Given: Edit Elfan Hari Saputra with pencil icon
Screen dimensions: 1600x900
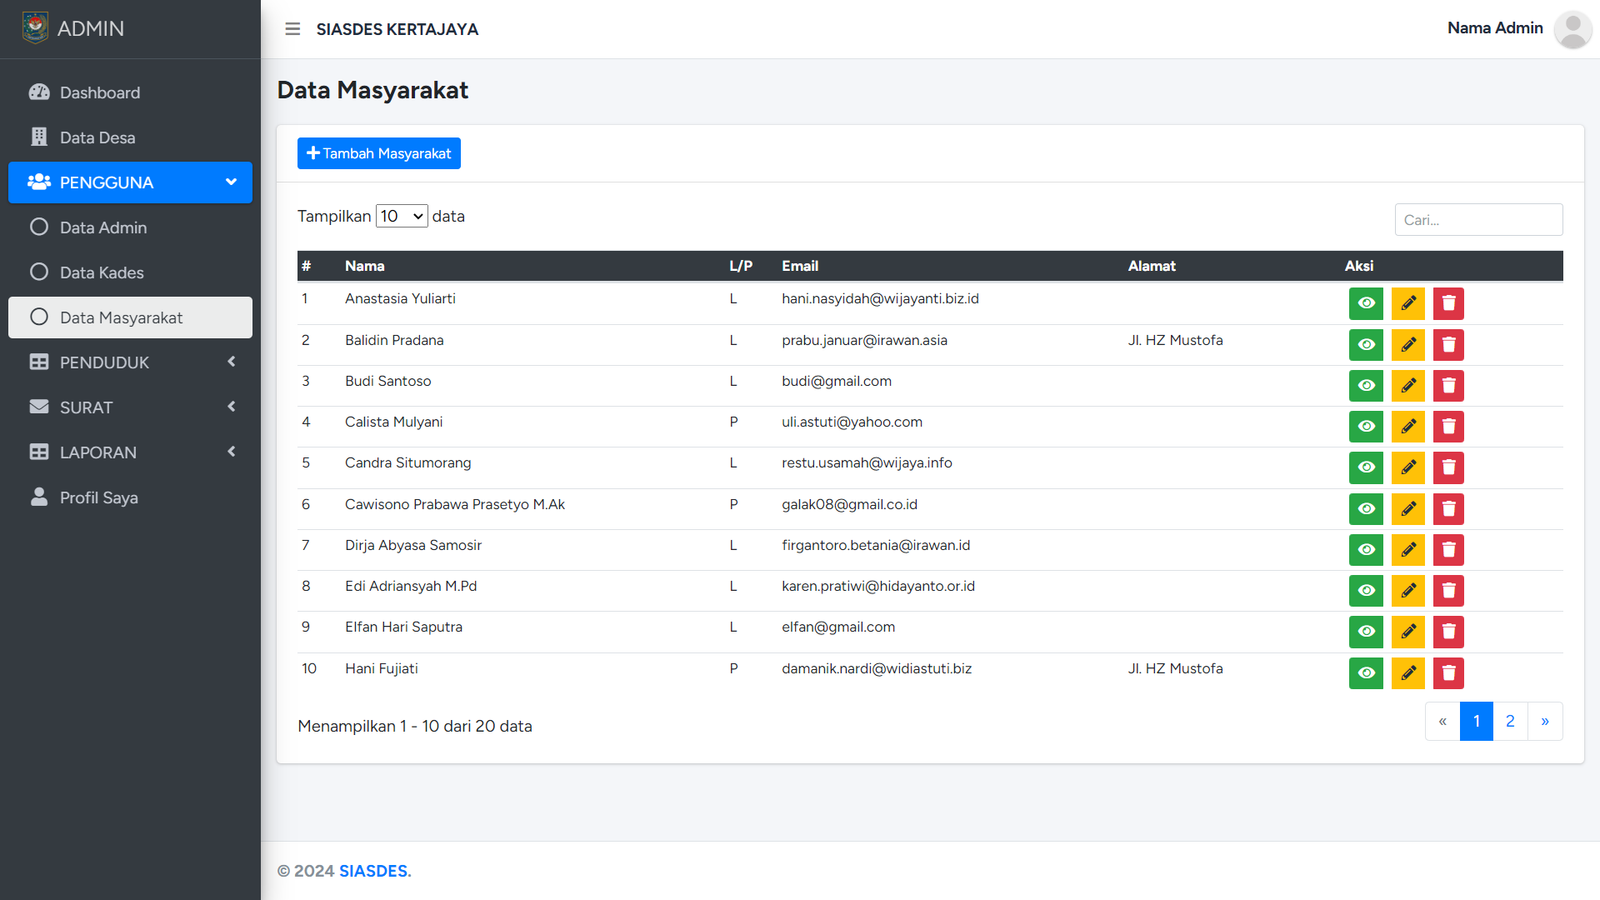Looking at the screenshot, I should [x=1408, y=632].
